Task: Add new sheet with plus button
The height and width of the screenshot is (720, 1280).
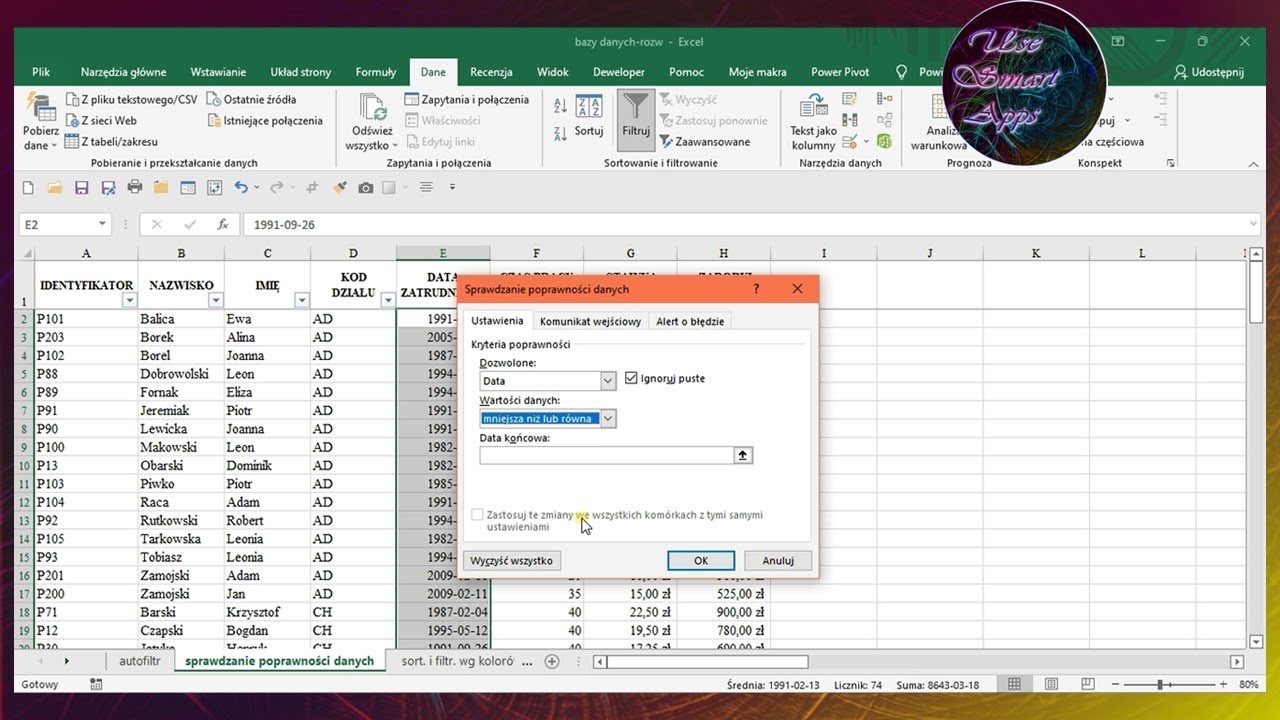Action: point(551,661)
